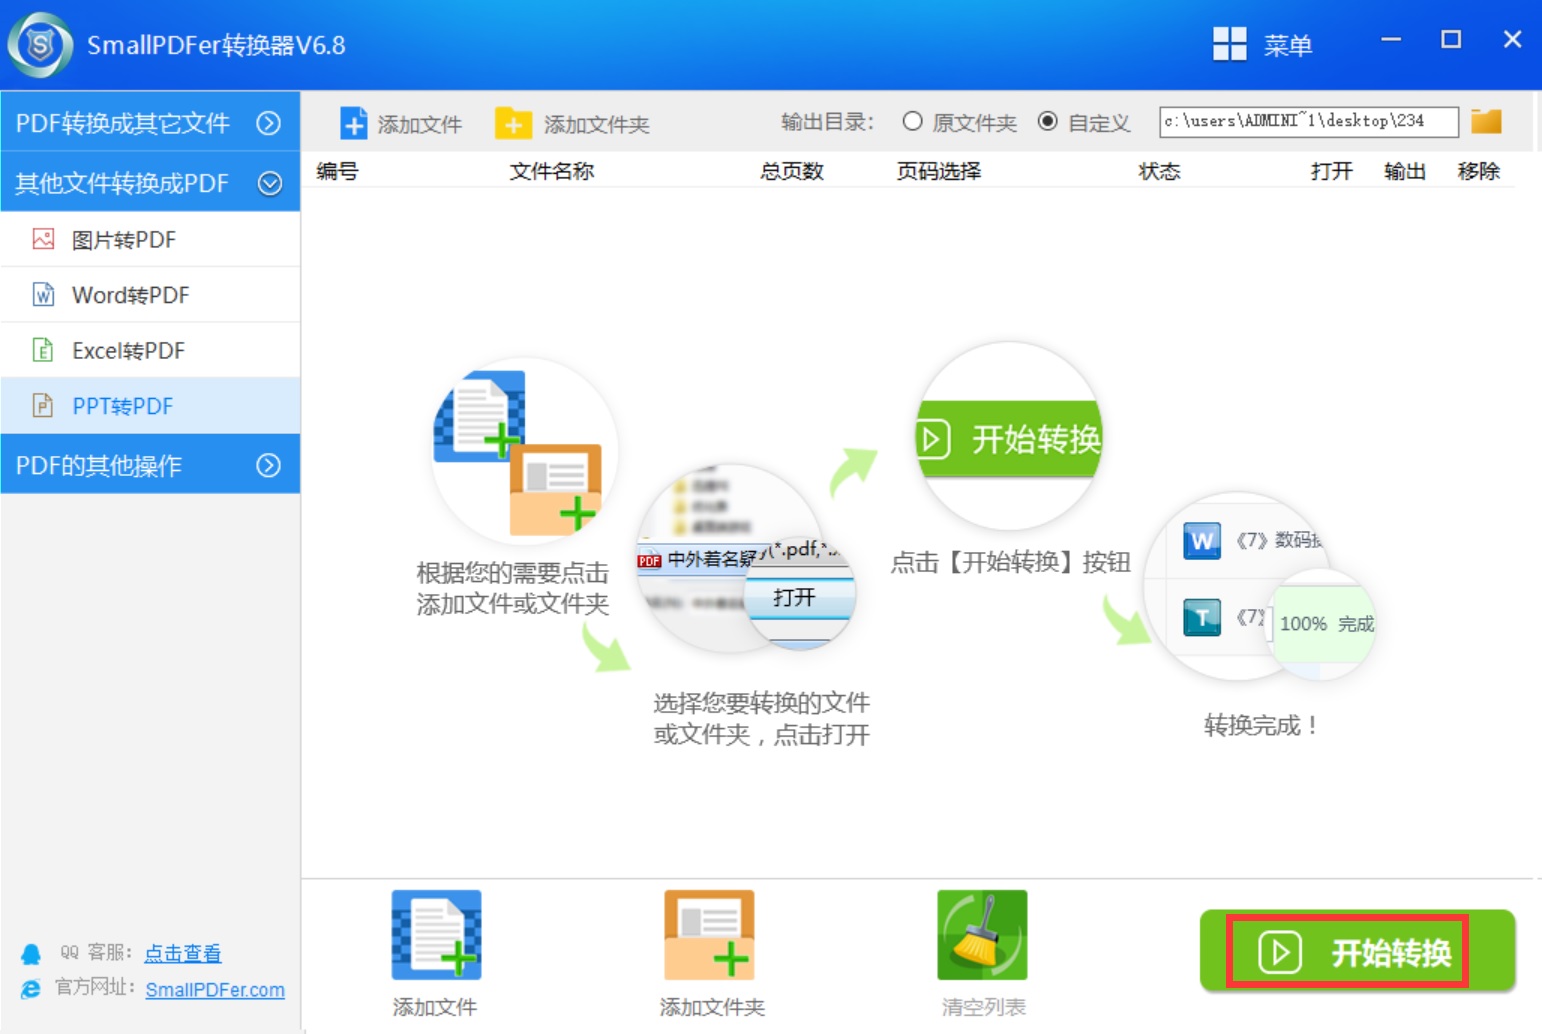
Task: Click the tutorial 开始转换 illustration circle
Action: point(1009,437)
